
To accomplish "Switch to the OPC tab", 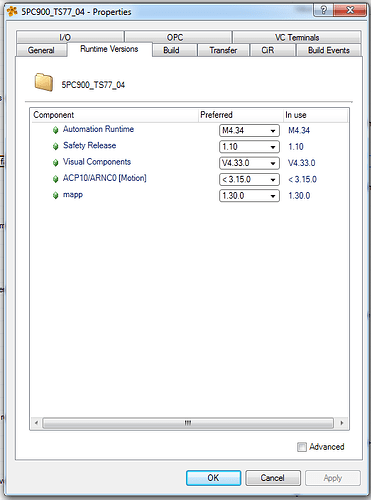I will tap(178, 37).
